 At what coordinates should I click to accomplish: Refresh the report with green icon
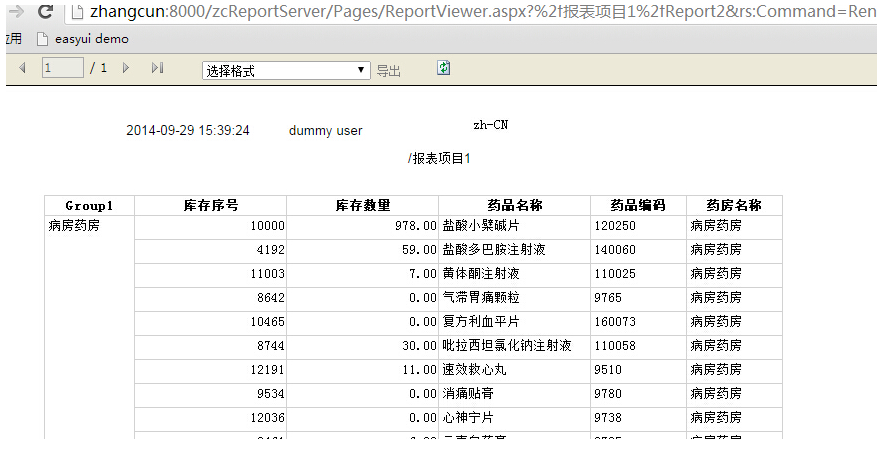(x=444, y=68)
